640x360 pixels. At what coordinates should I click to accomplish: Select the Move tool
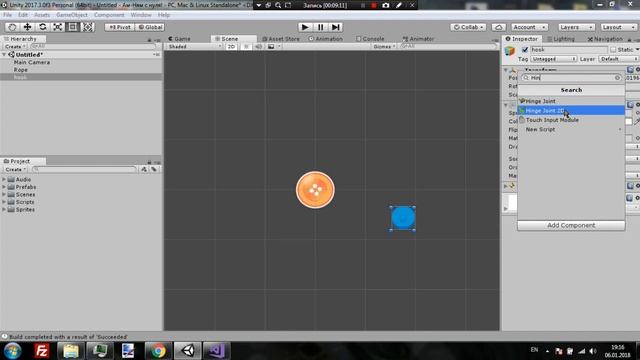[x=27, y=27]
